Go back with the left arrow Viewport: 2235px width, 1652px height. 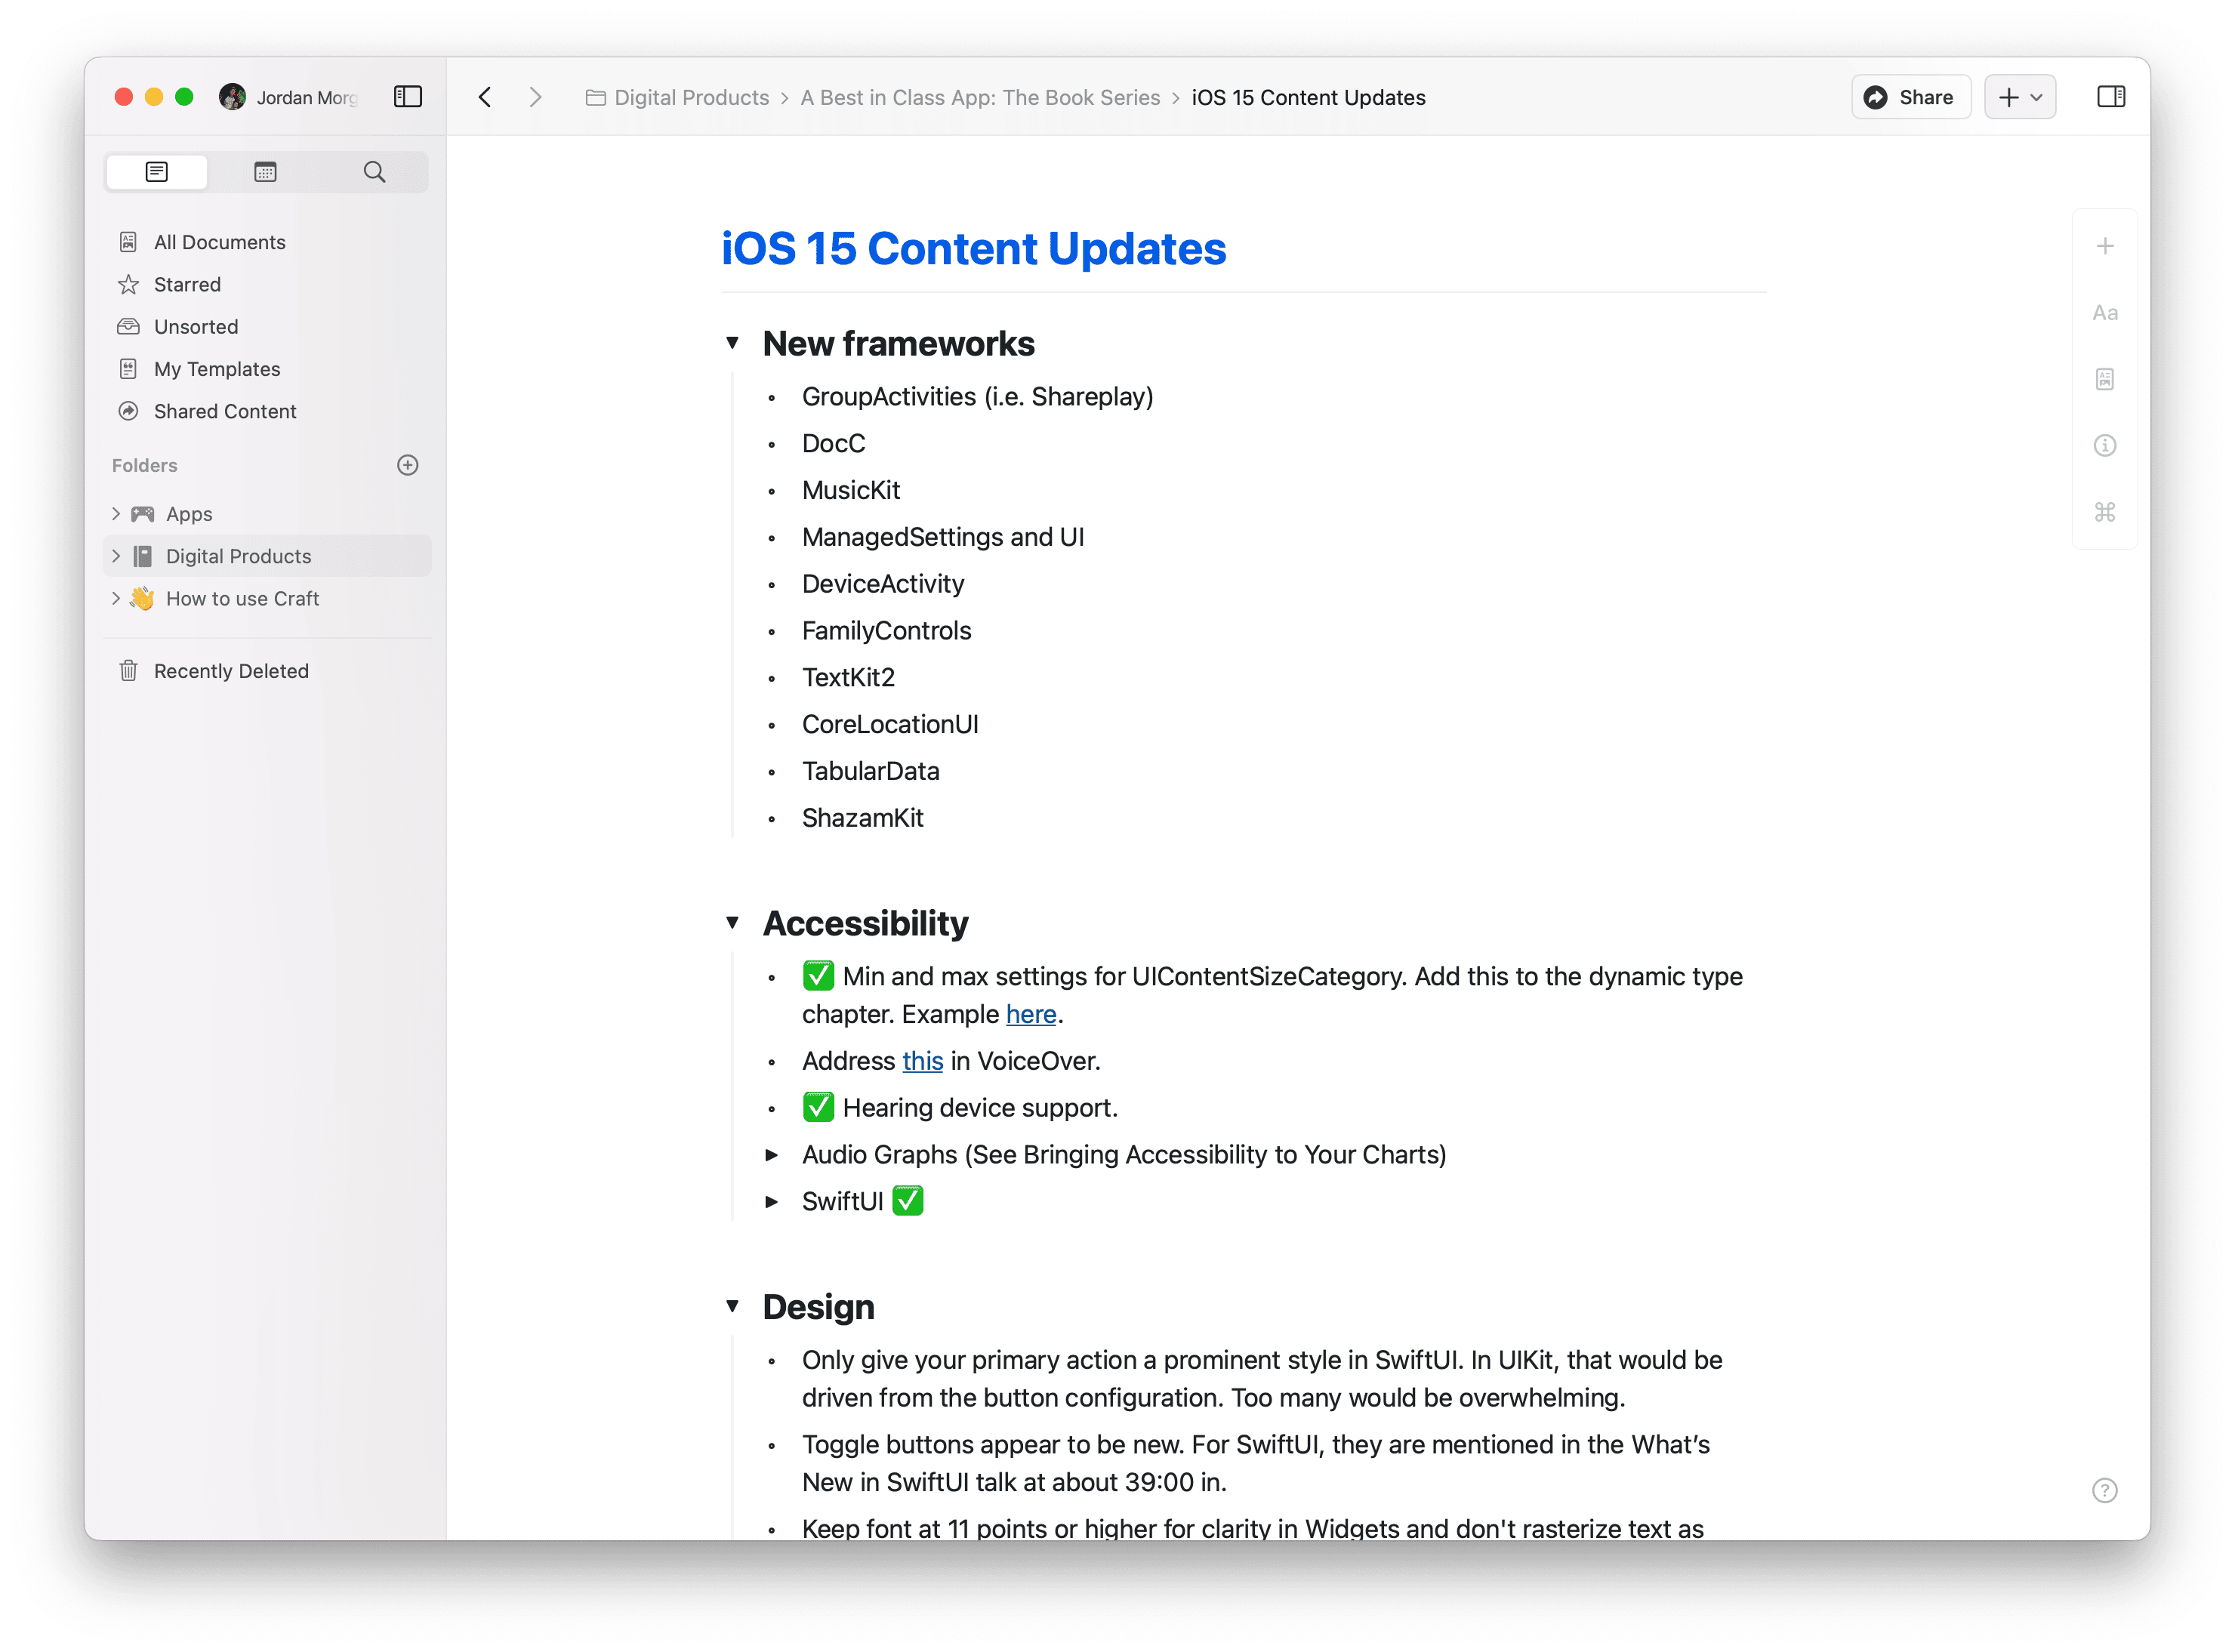coord(485,97)
